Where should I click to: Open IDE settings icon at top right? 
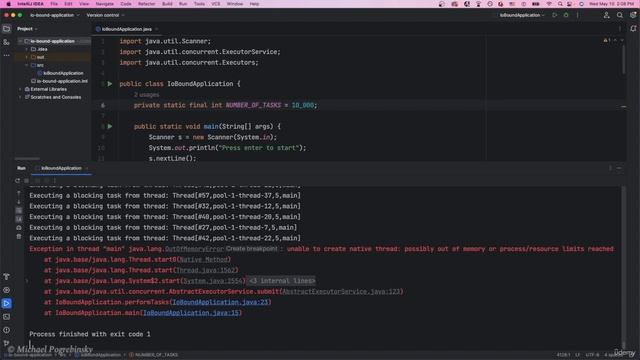pos(633,15)
